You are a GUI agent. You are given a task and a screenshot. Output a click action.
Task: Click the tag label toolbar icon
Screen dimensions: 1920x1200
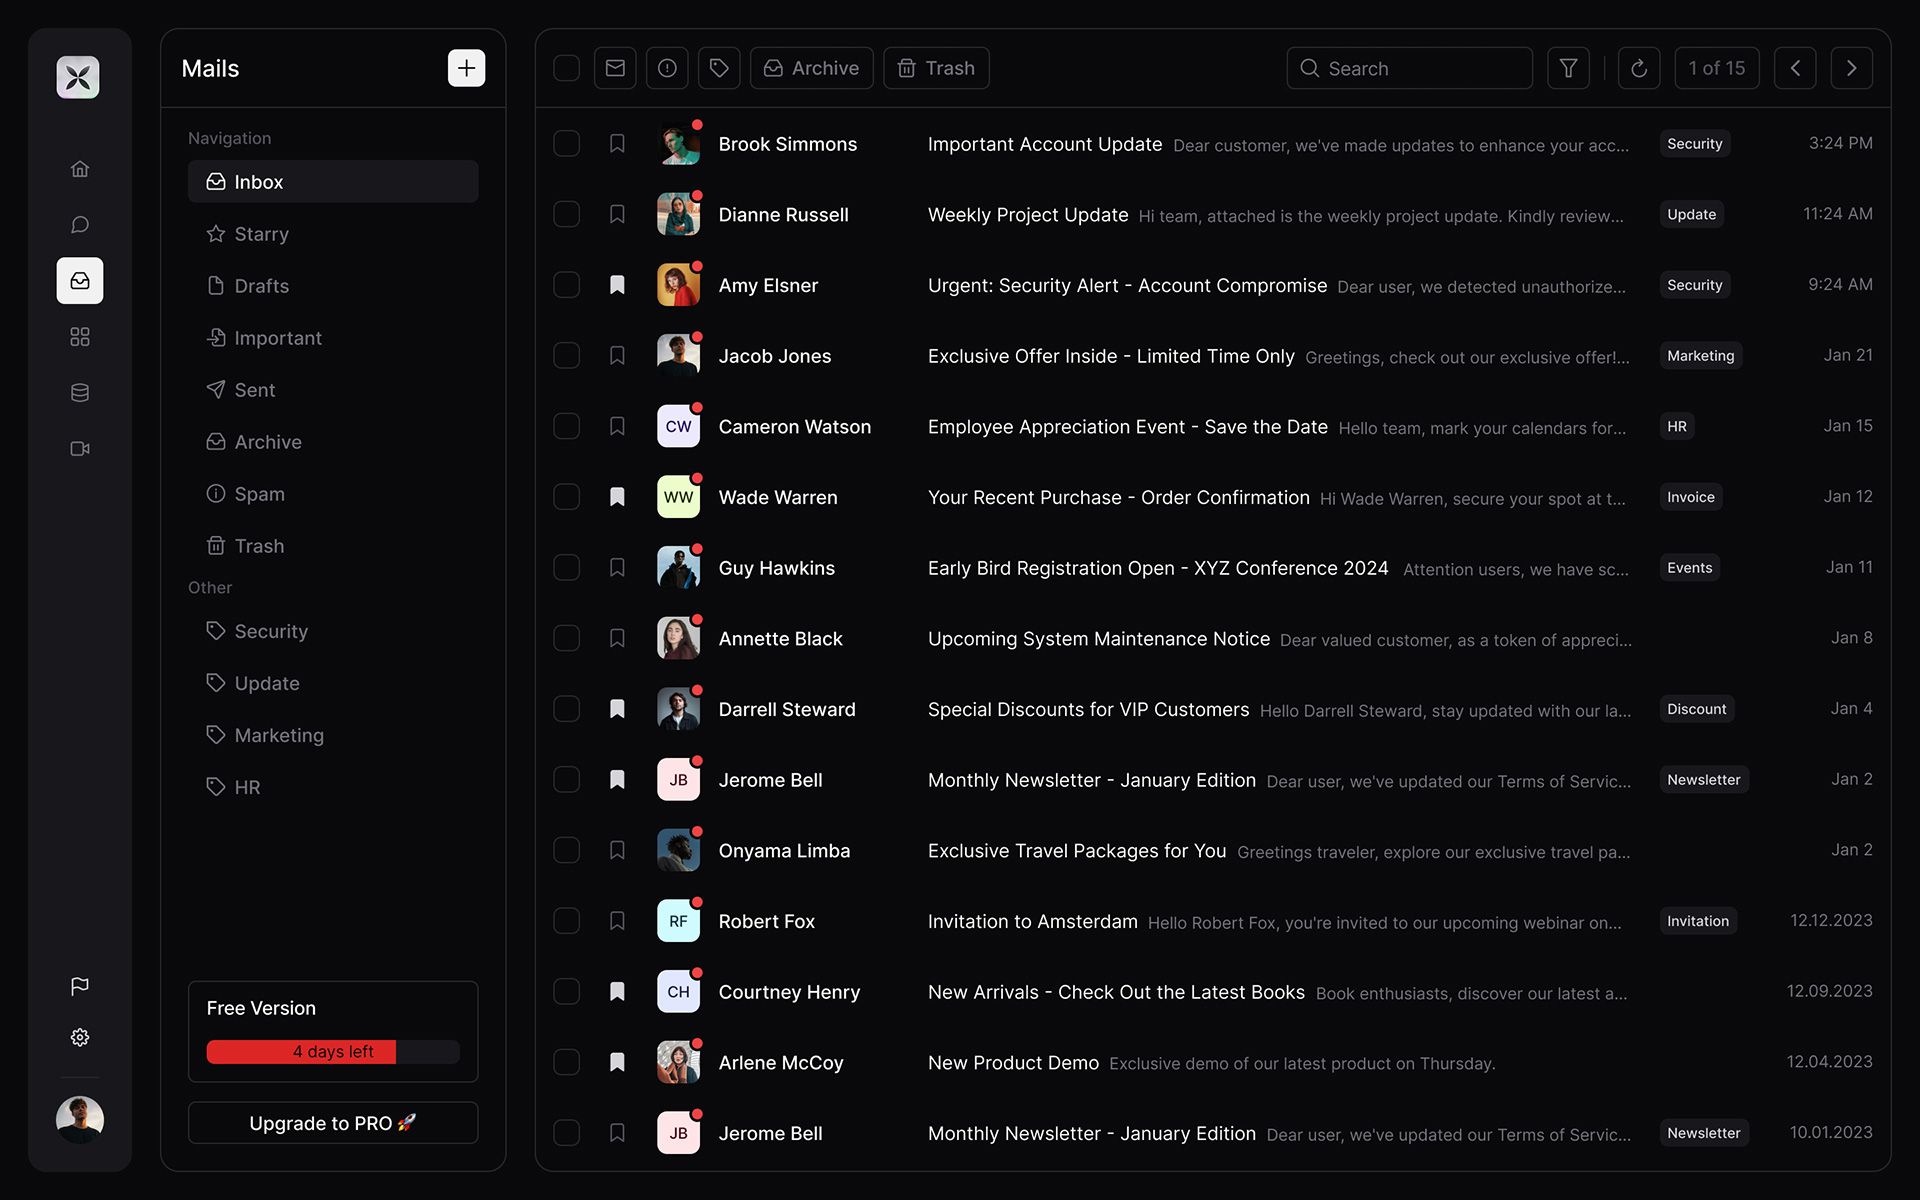click(x=719, y=68)
